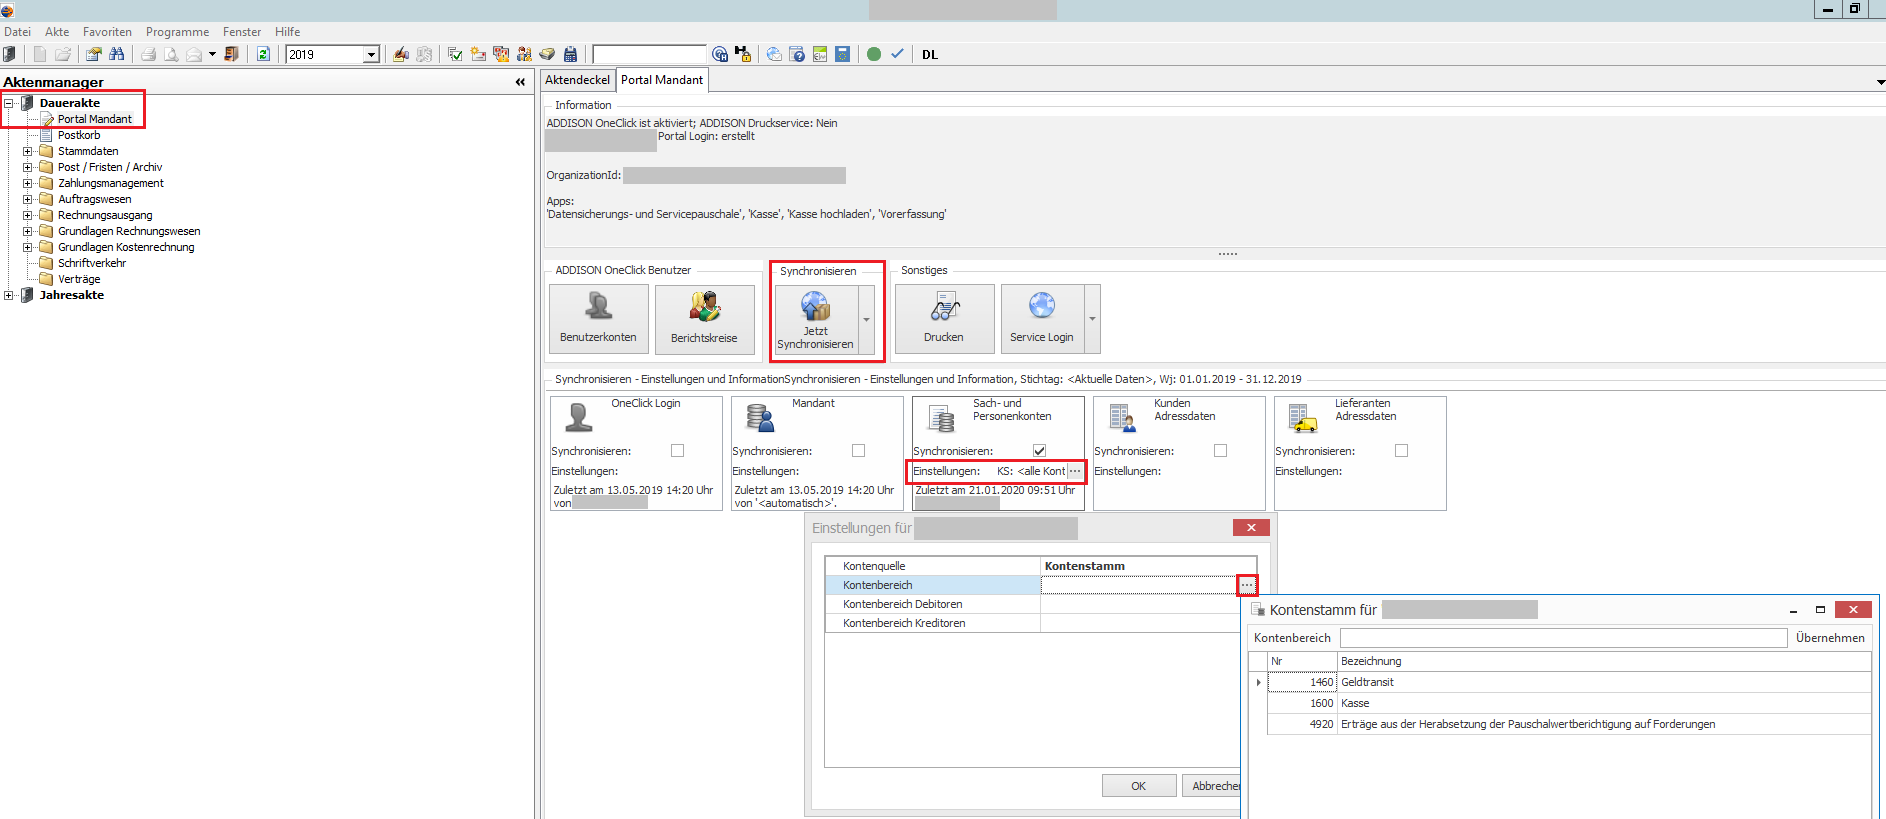Click the calendar help icon in toolbar
The height and width of the screenshot is (819, 1886).
[797, 54]
